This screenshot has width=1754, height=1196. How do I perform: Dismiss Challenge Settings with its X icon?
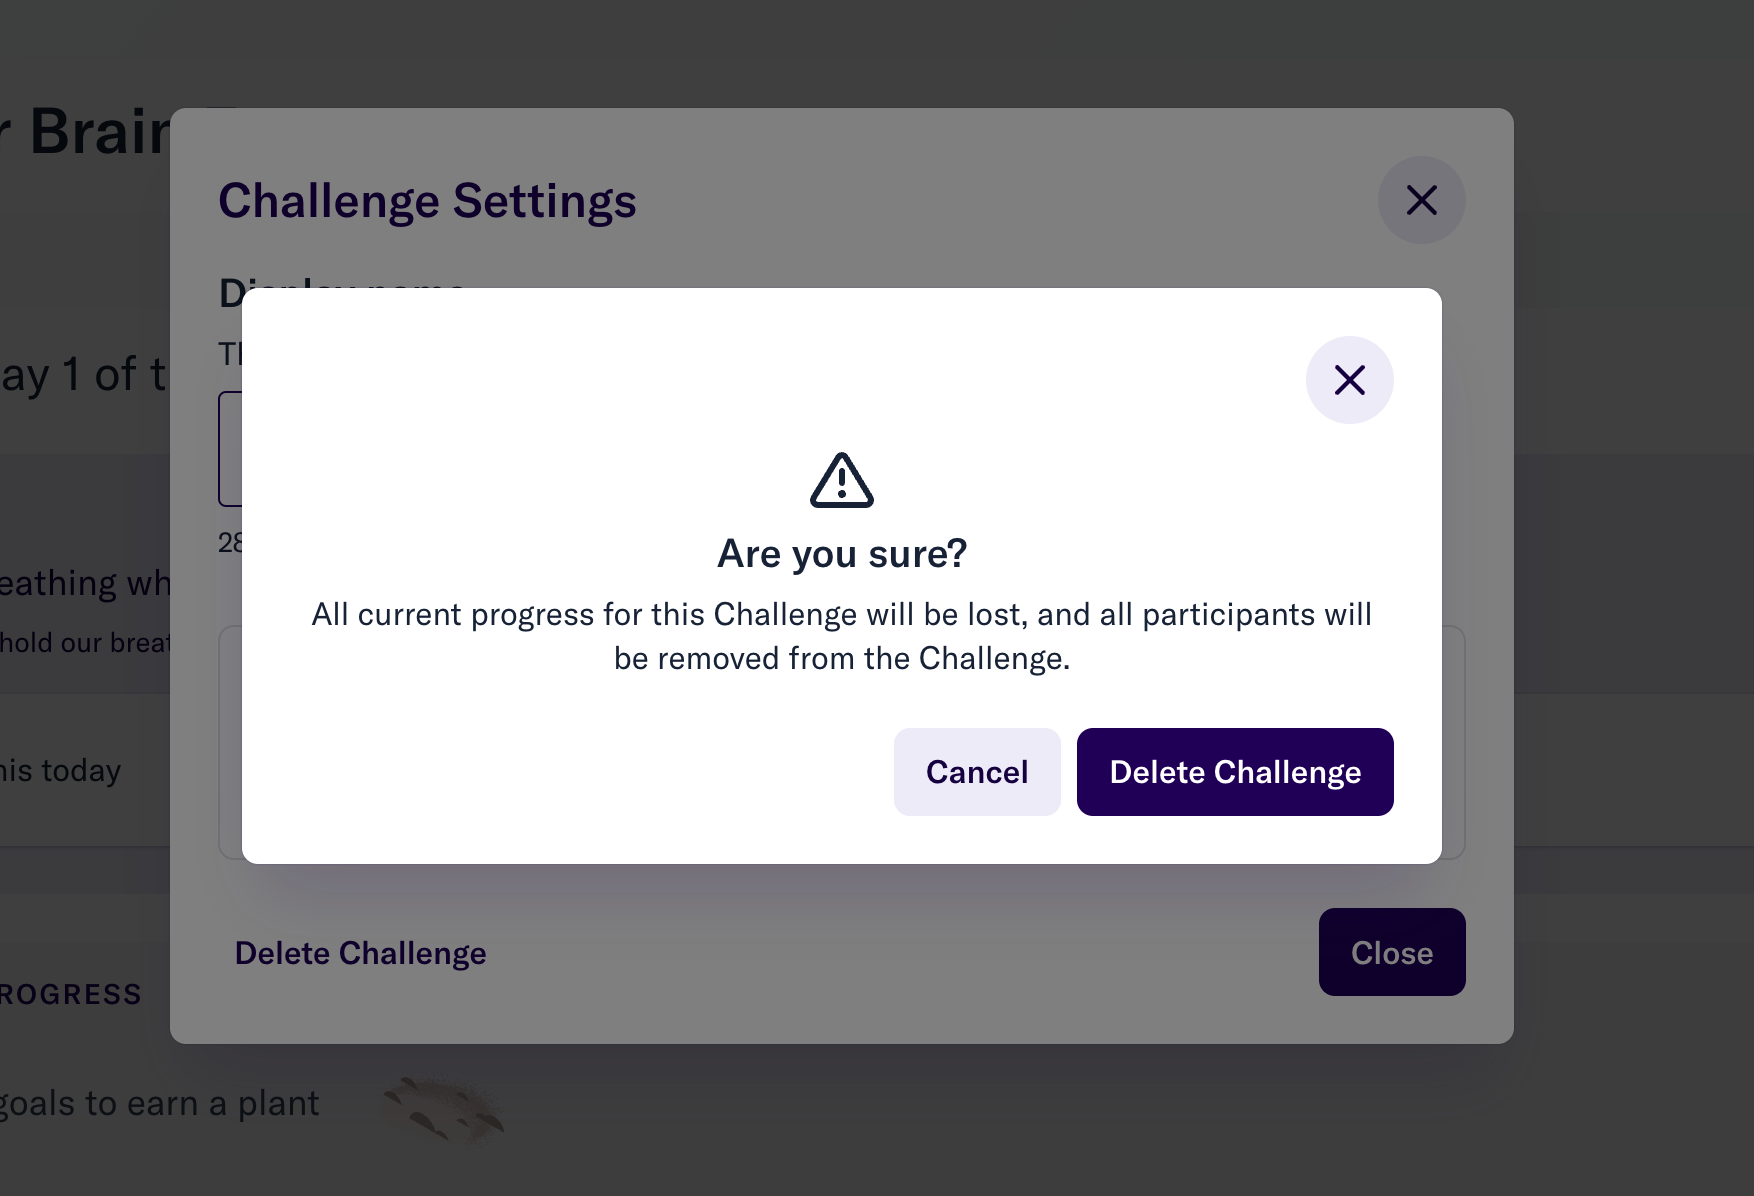pos(1421,200)
